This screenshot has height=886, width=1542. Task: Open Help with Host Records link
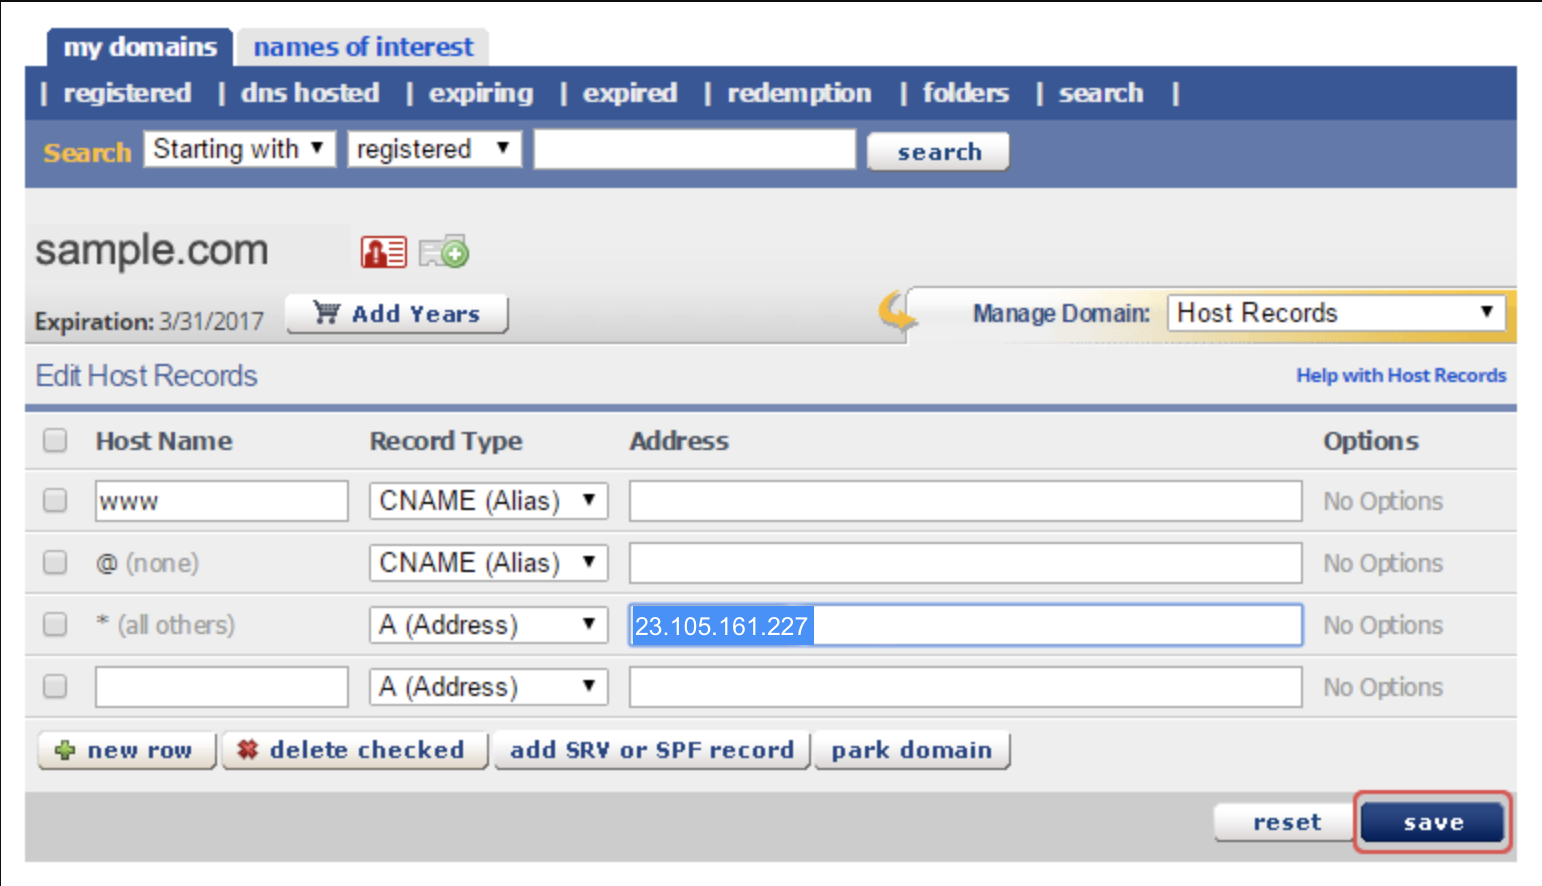(x=1400, y=376)
